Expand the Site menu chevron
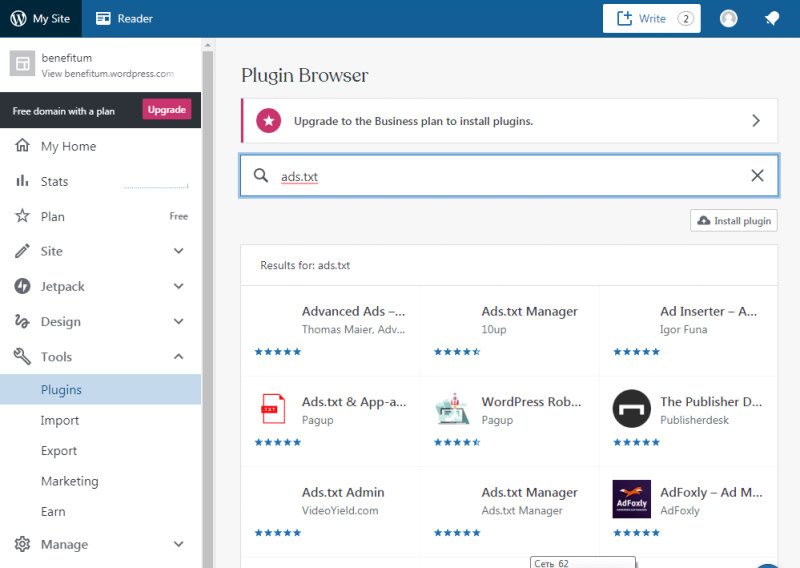This screenshot has width=800, height=568. point(179,251)
